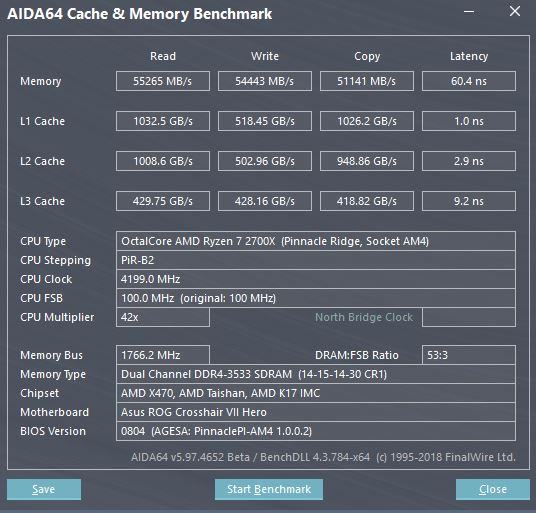Select L3 Cache Write 428.16 GB/s
This screenshot has width=536, height=513.
click(265, 201)
